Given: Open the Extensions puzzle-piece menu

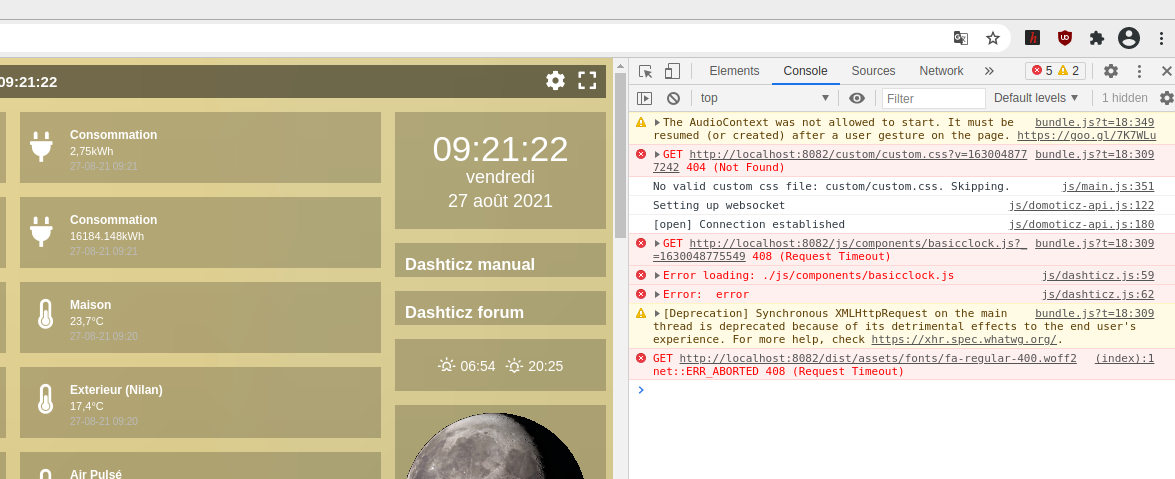Looking at the screenshot, I should coord(1097,37).
